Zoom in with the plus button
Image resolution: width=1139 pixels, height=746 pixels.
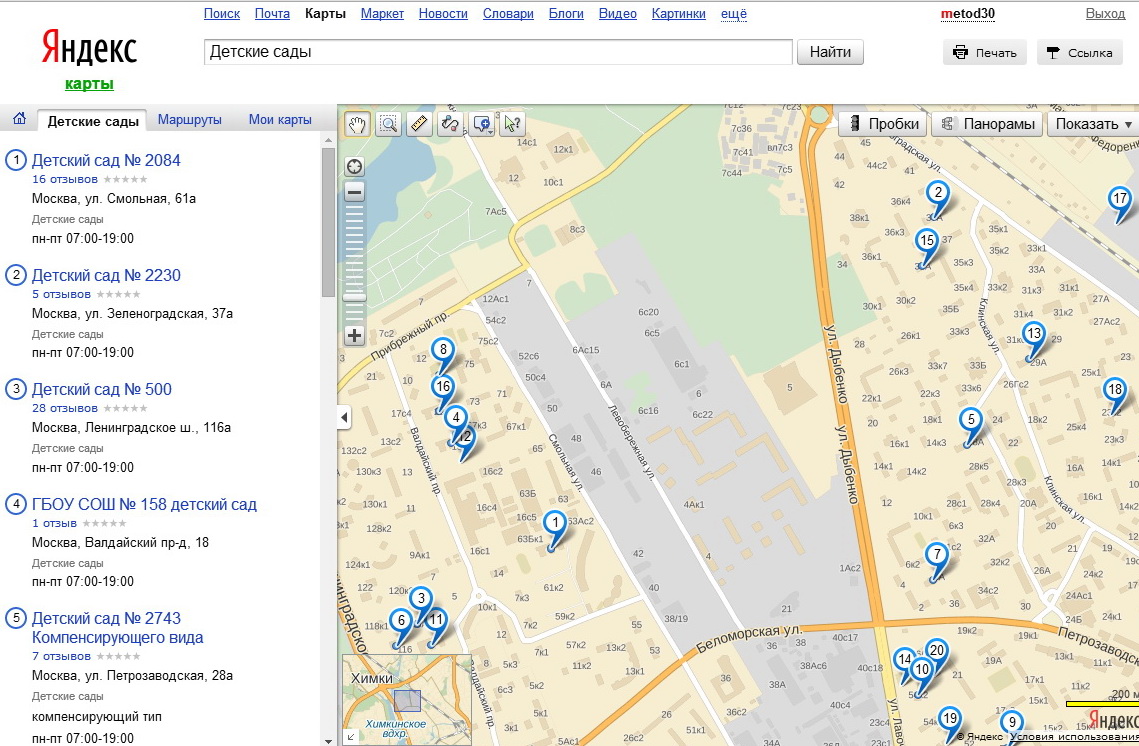(354, 336)
